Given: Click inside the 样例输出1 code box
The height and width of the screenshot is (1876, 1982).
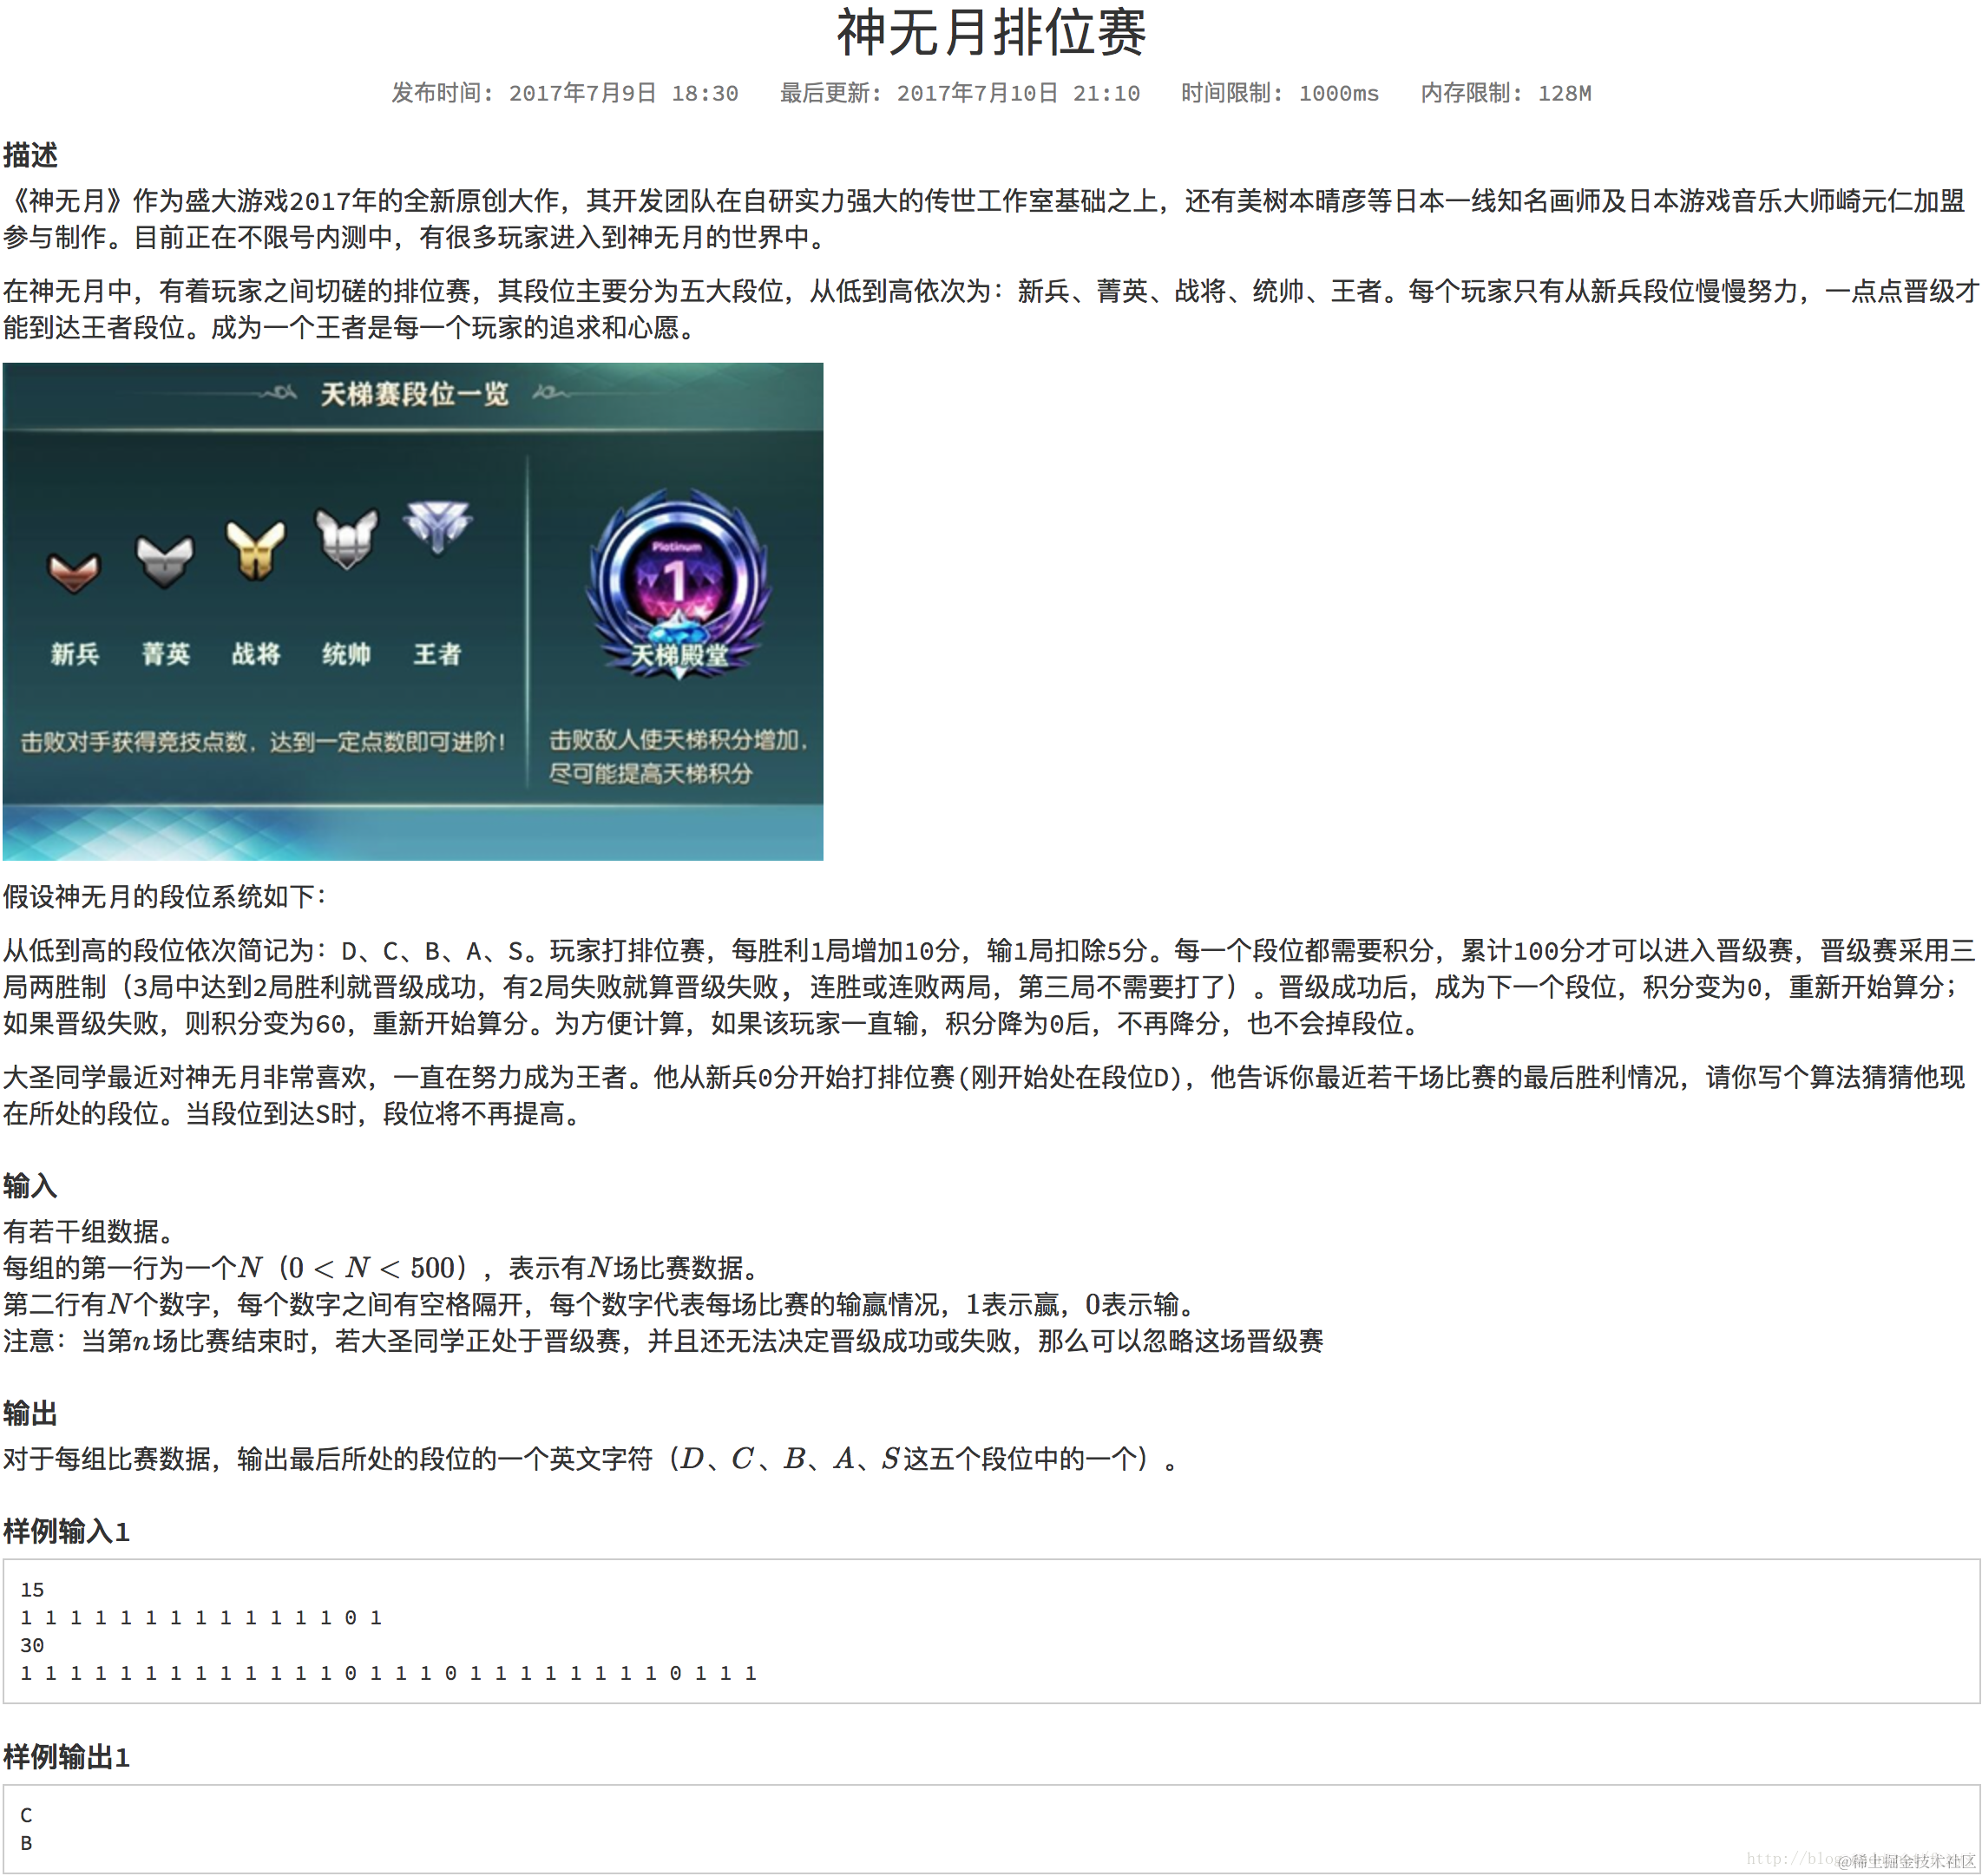Looking at the screenshot, I should click(x=990, y=1828).
